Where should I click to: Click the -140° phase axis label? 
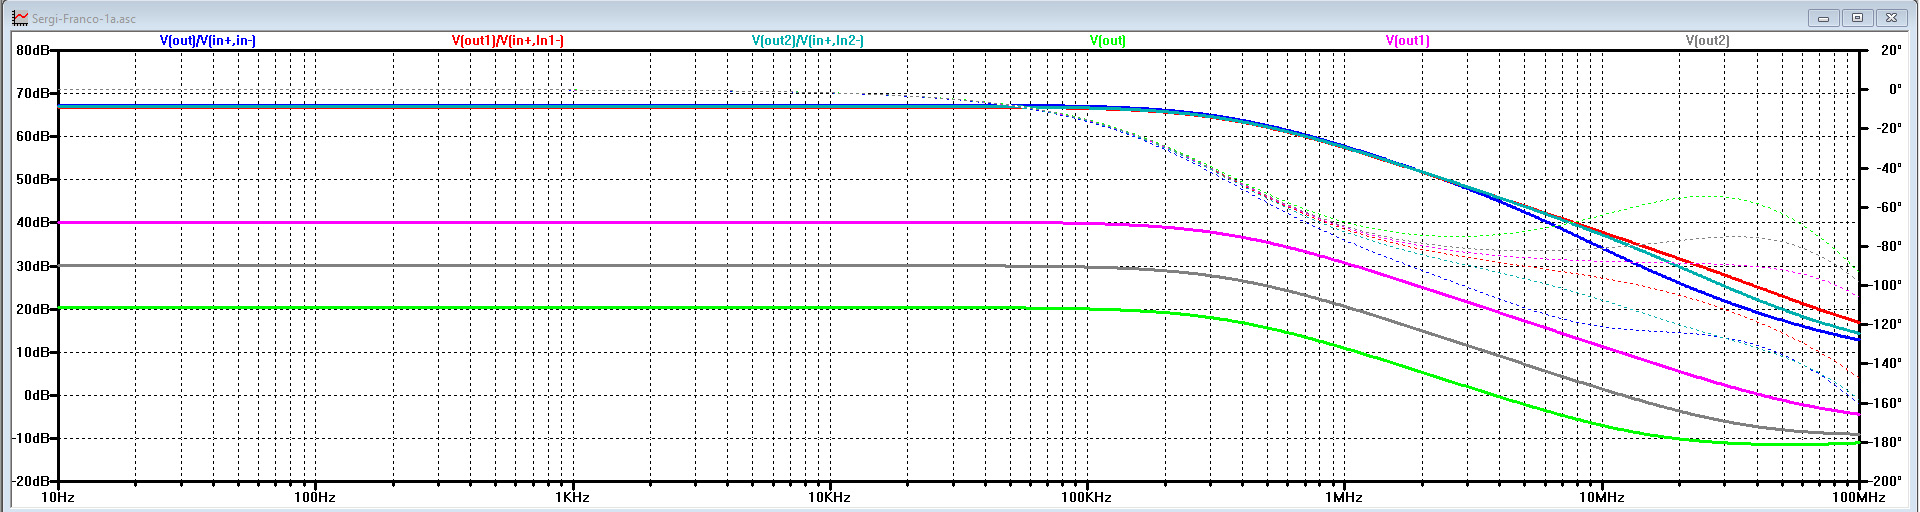1886,363
